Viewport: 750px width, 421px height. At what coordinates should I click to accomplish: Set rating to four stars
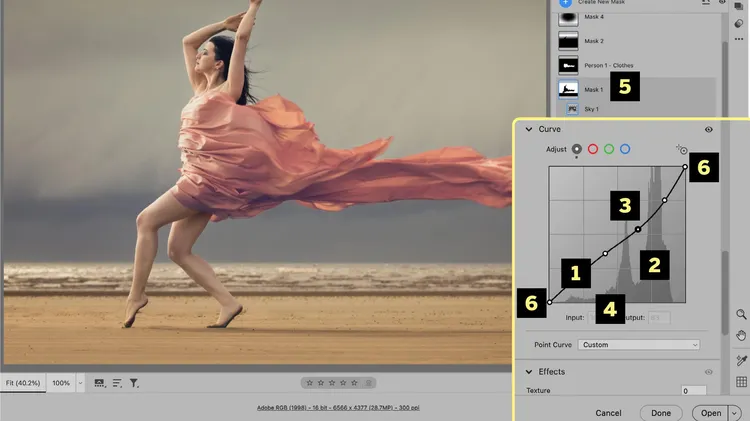tap(343, 383)
